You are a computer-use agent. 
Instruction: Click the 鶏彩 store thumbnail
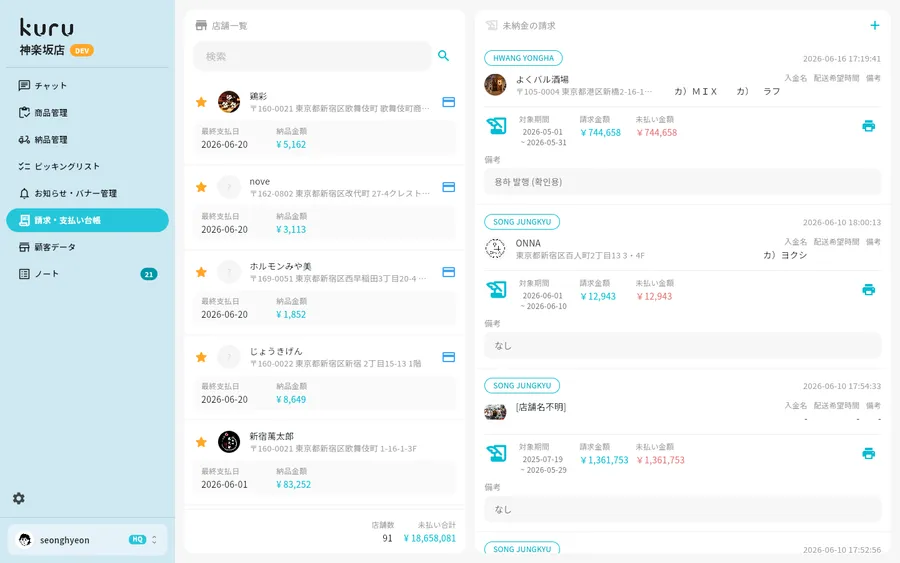(229, 102)
